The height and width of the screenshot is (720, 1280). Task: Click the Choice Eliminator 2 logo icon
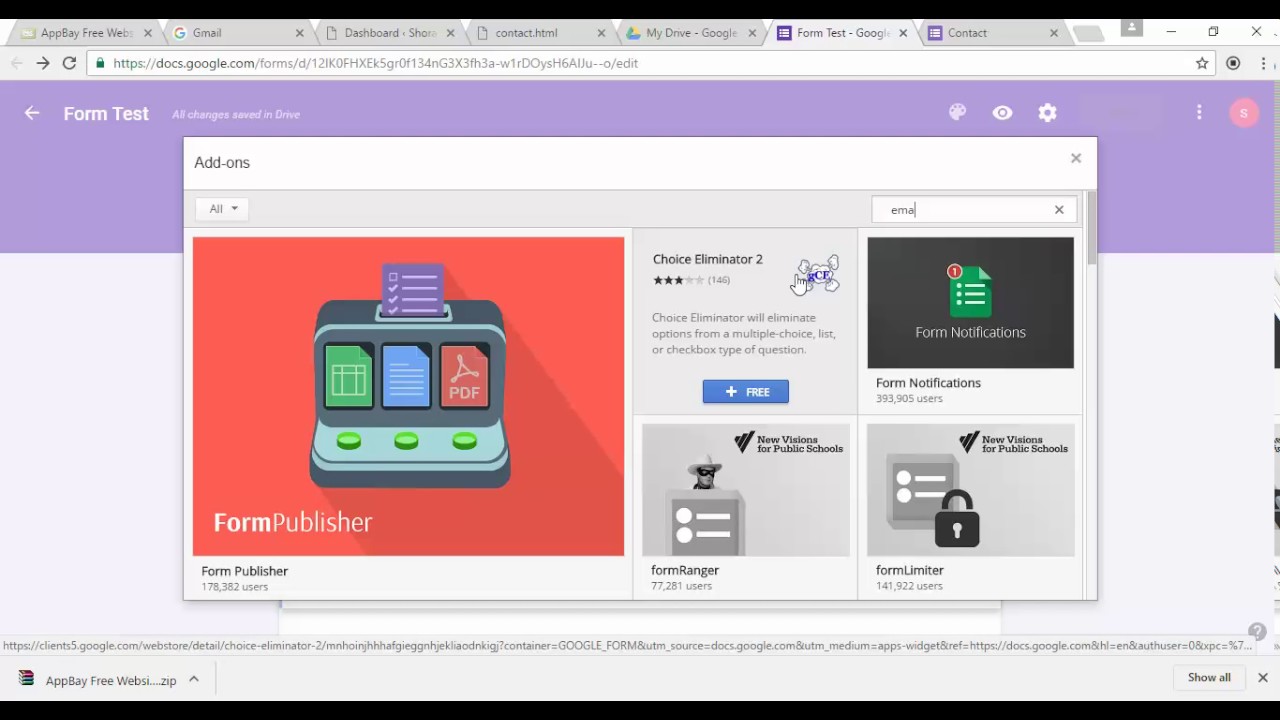coord(818,273)
